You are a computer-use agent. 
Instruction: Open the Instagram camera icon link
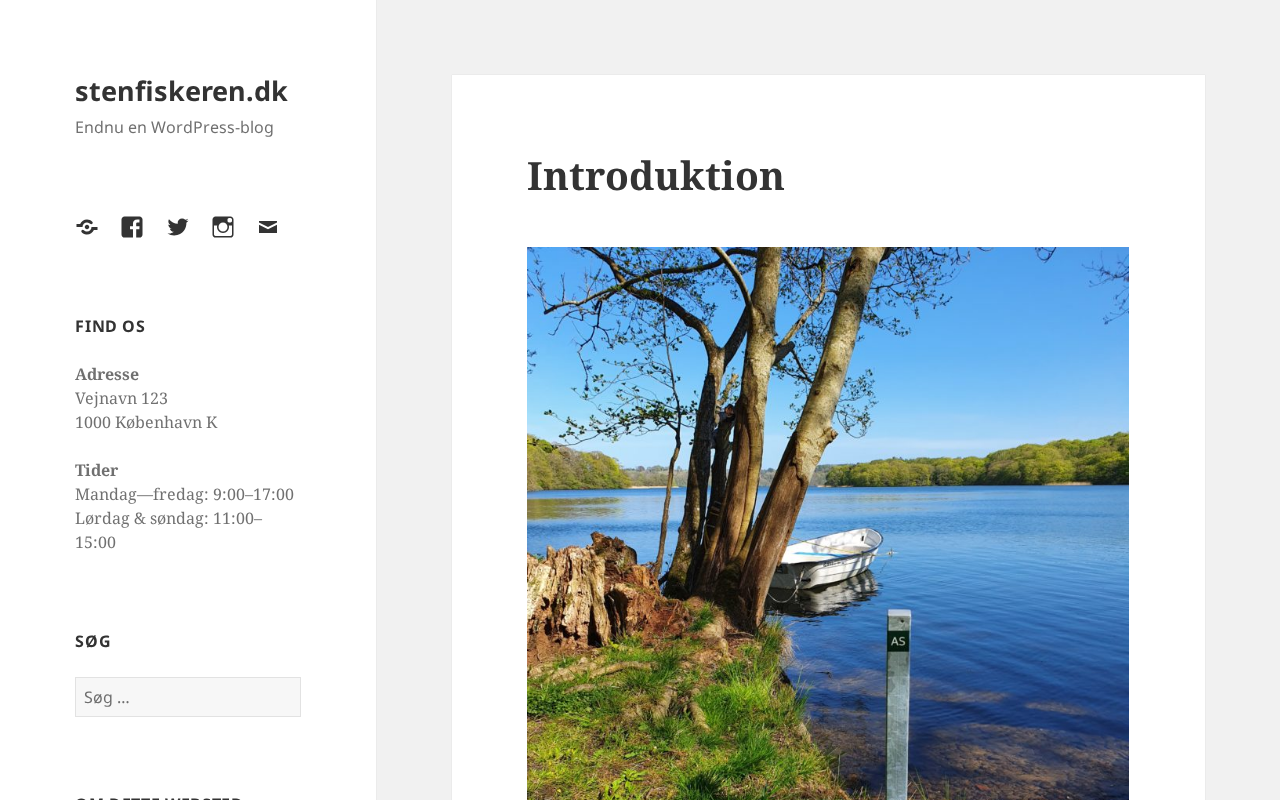(x=223, y=227)
